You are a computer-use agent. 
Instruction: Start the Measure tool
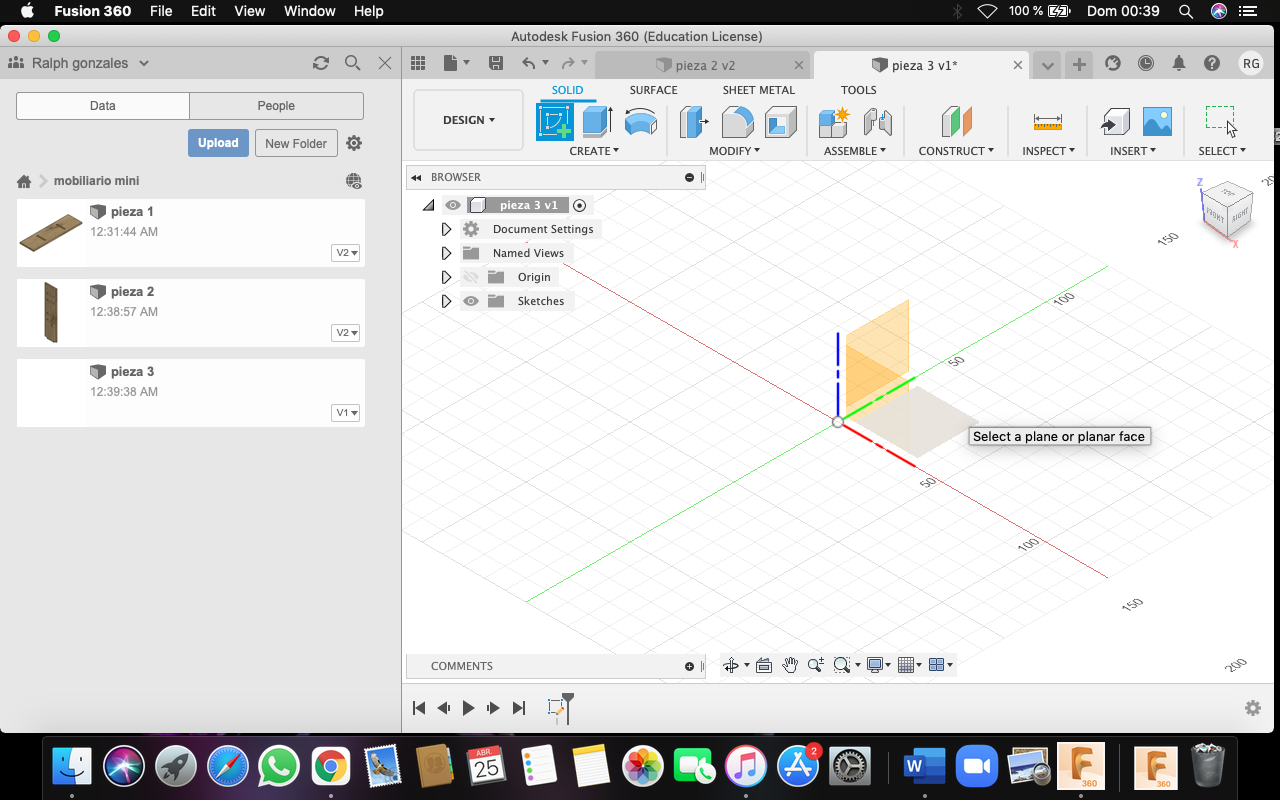(1048, 122)
